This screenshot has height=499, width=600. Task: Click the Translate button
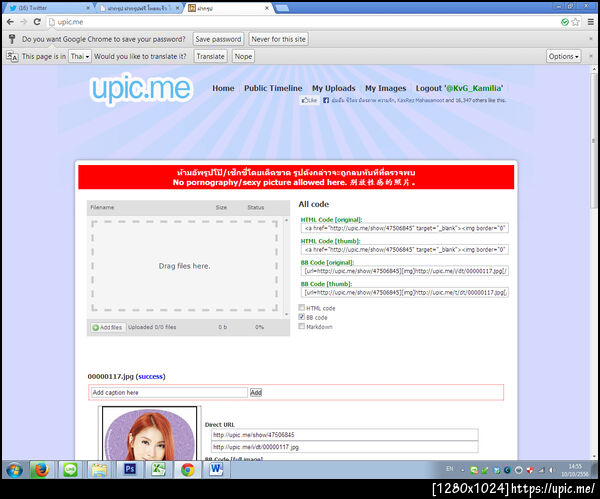210,56
